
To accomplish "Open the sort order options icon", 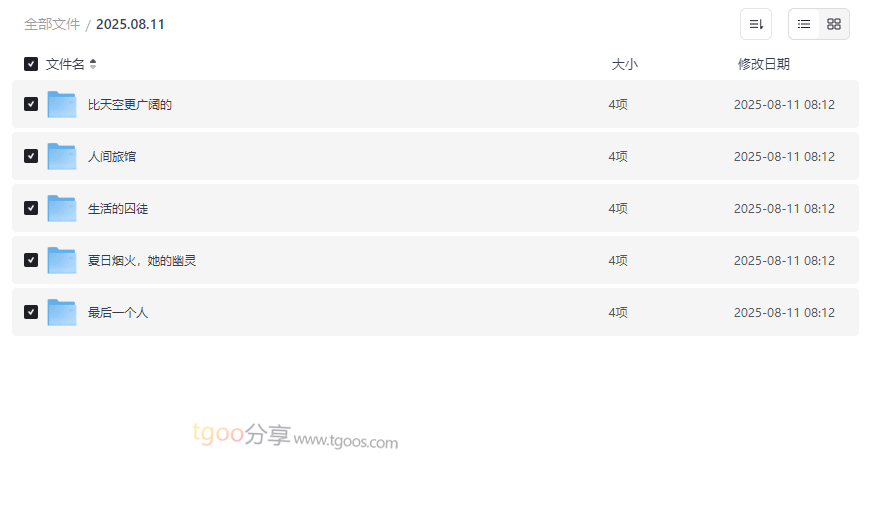I will [x=756, y=24].
